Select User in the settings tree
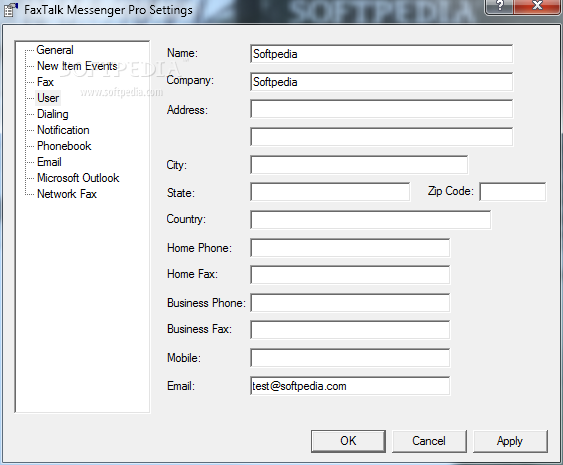 pyautogui.click(x=48, y=98)
